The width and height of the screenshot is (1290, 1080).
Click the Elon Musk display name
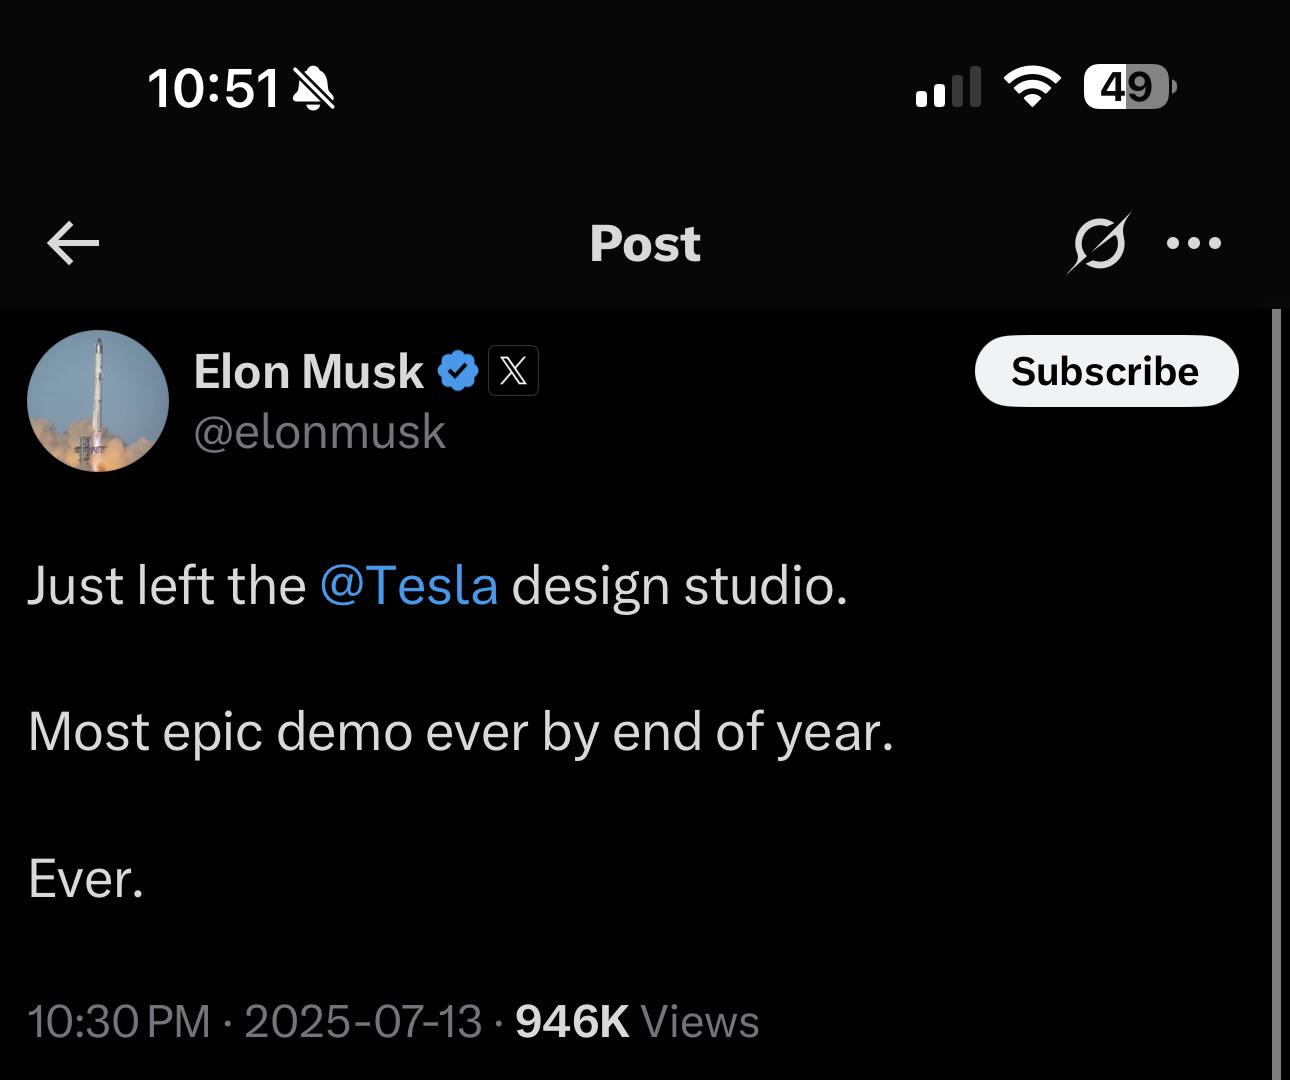coord(308,371)
